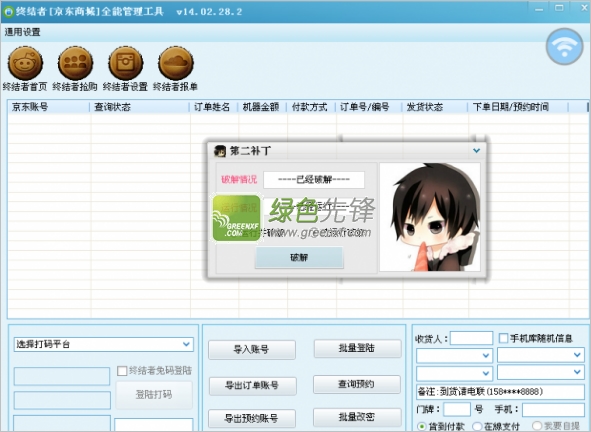
Task: Click the app logo in title bar
Action: 8,12
